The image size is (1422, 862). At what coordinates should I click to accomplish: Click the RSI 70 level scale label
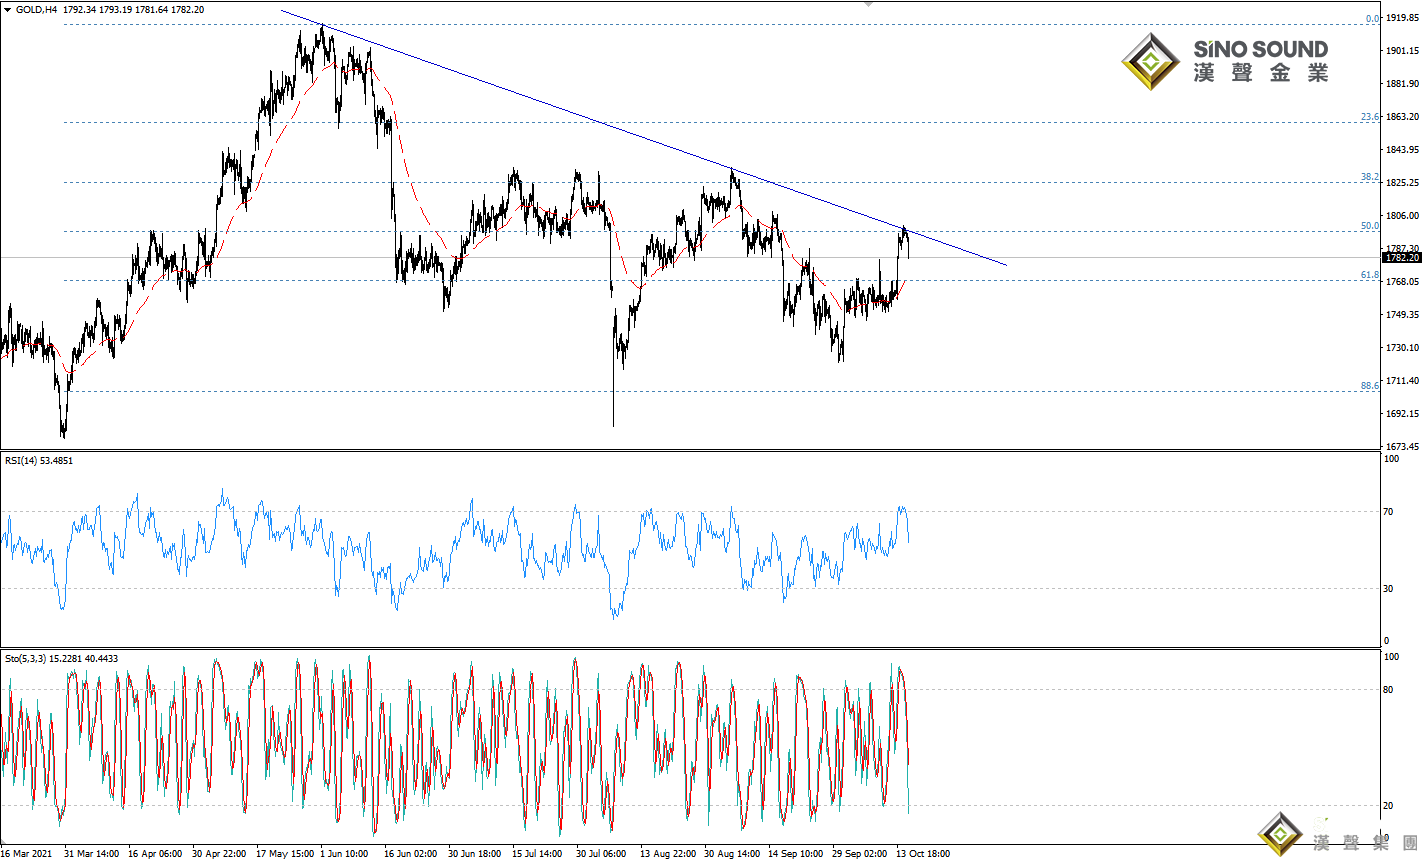pyautogui.click(x=1389, y=512)
